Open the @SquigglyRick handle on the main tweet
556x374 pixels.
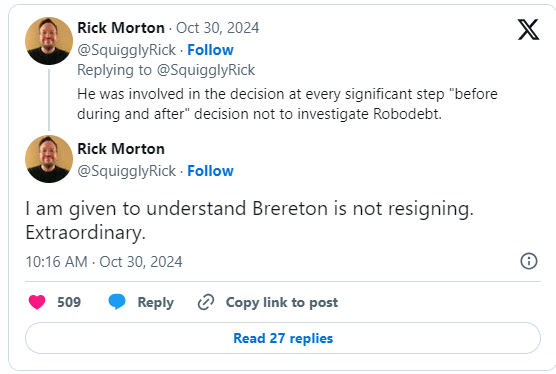point(127,171)
